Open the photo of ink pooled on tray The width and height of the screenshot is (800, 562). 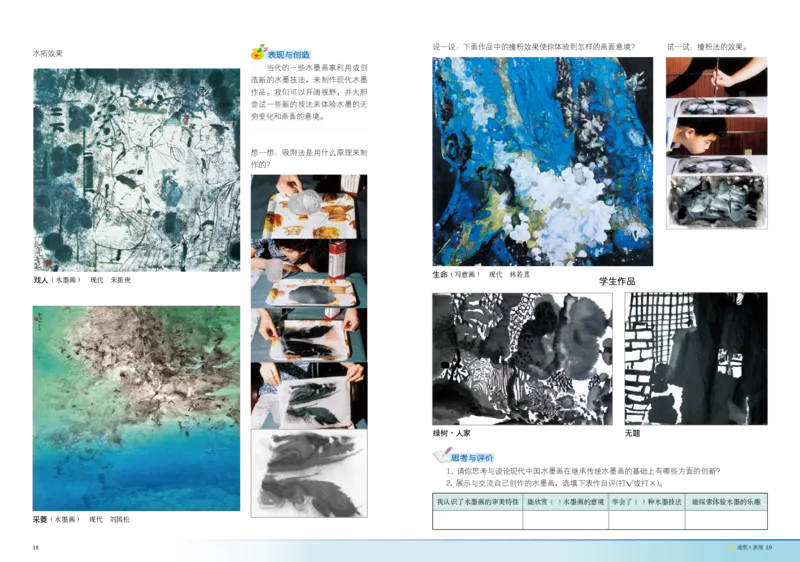(x=309, y=273)
